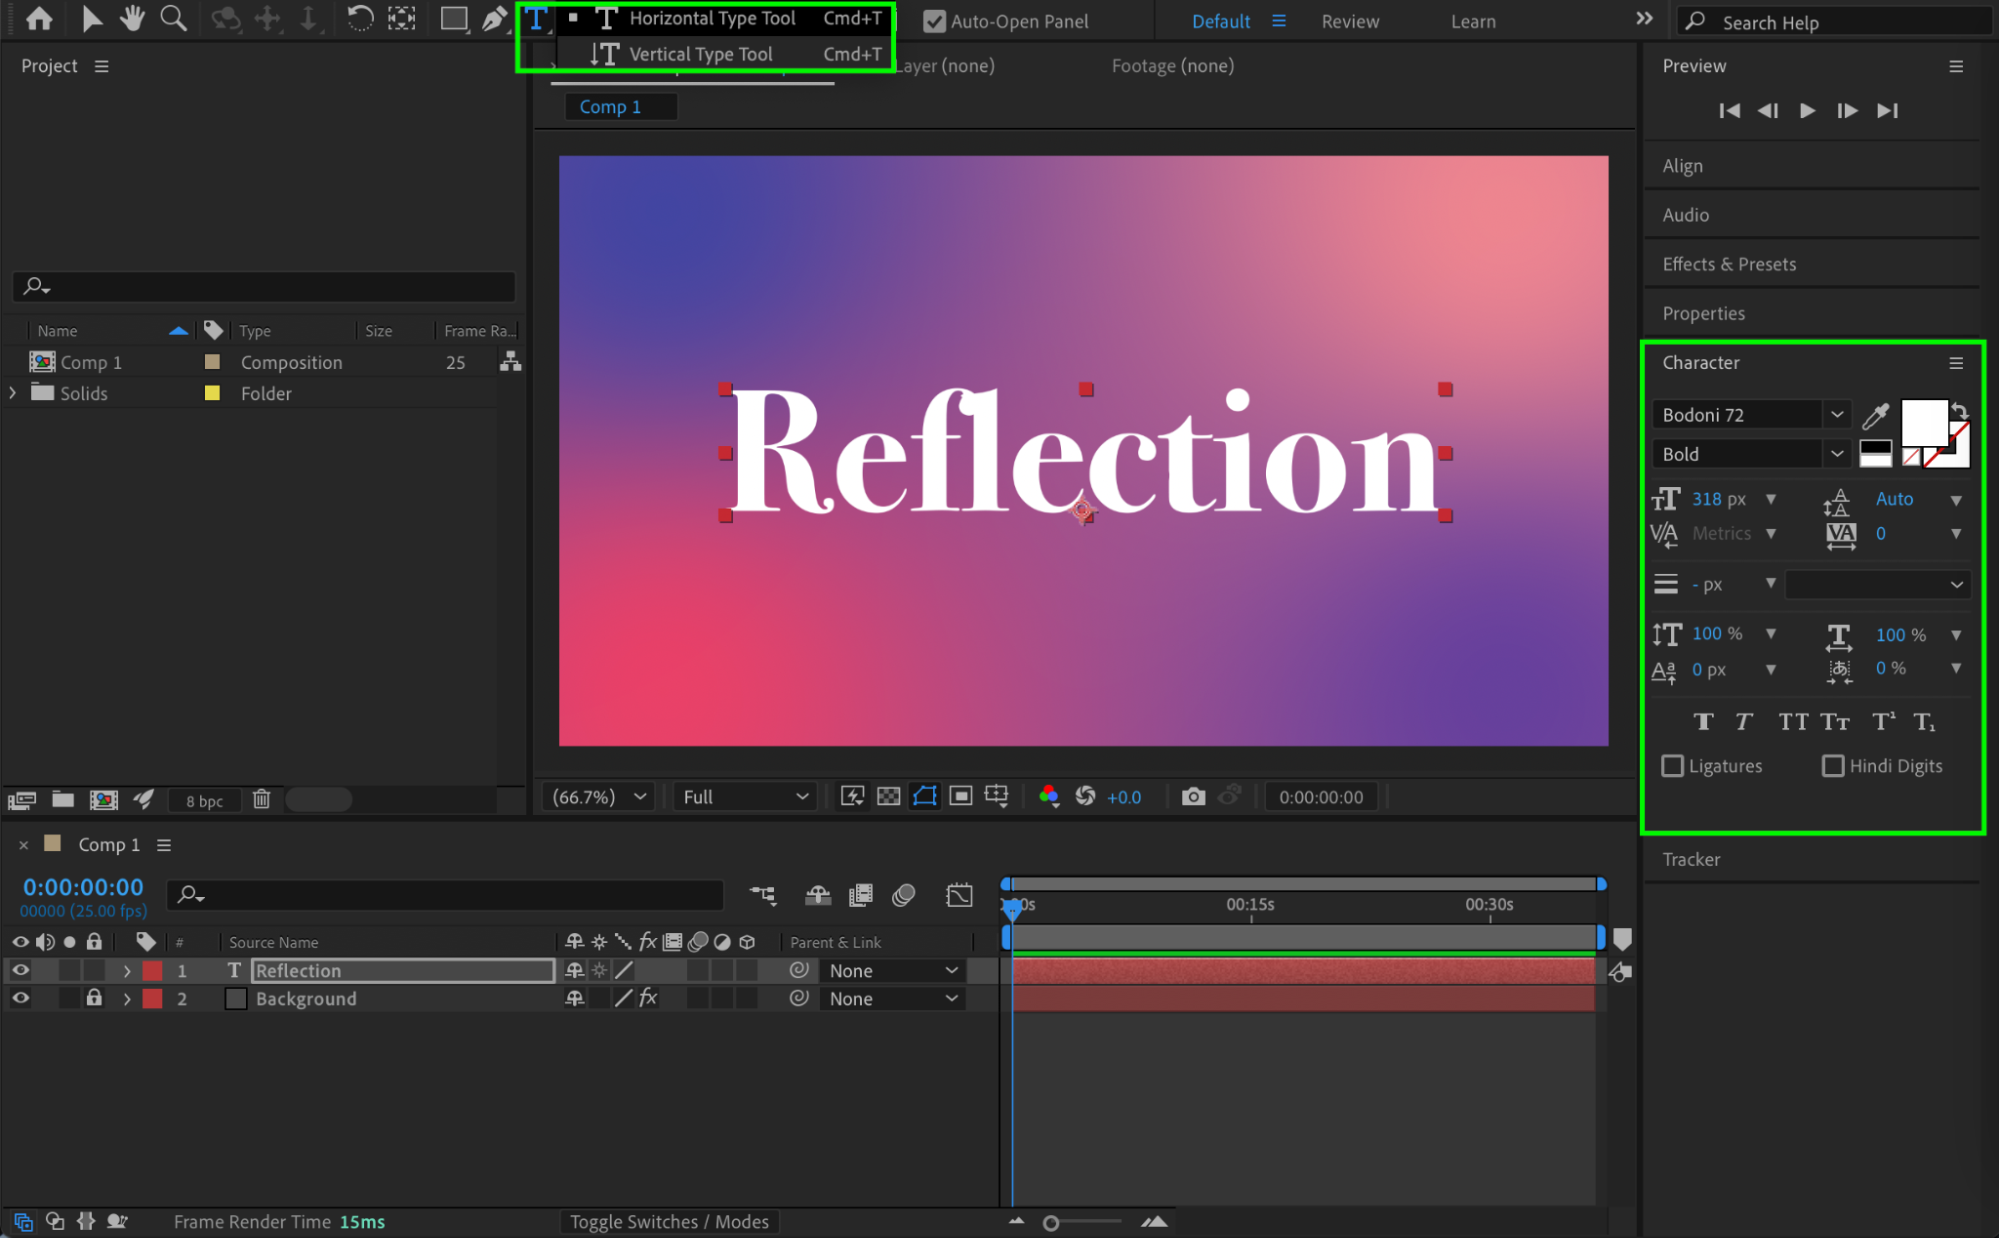
Task: Apply Faux Italic text style
Action: 1744,722
